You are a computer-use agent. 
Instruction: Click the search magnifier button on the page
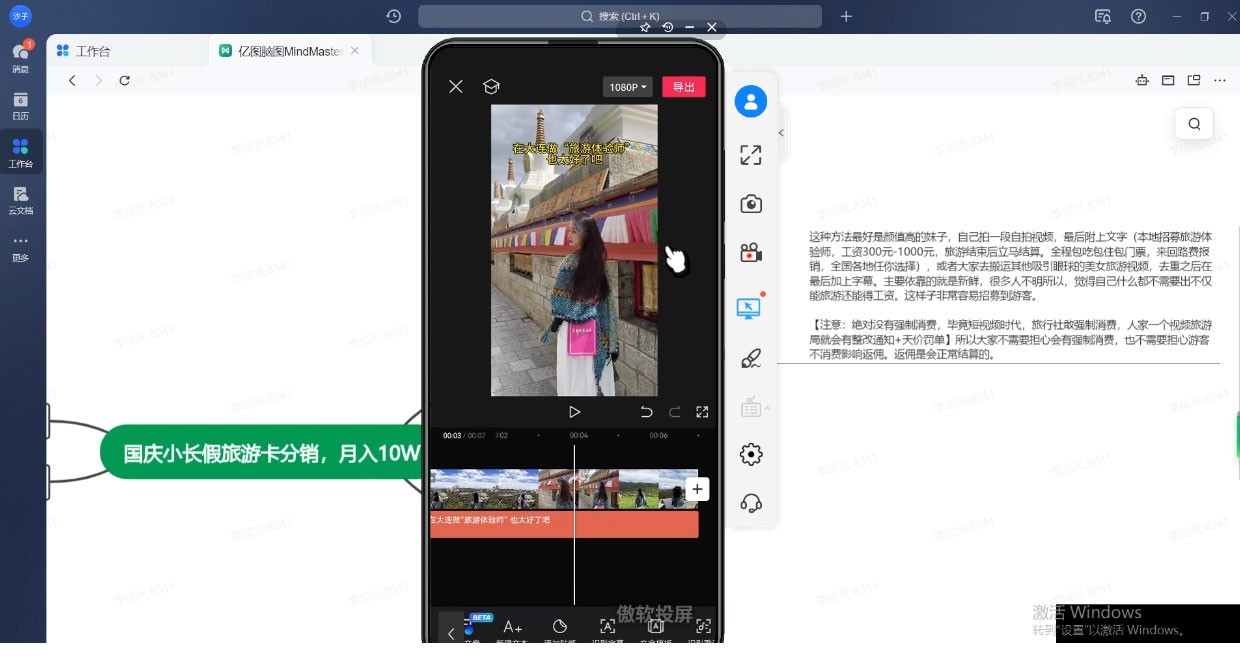(x=1194, y=124)
